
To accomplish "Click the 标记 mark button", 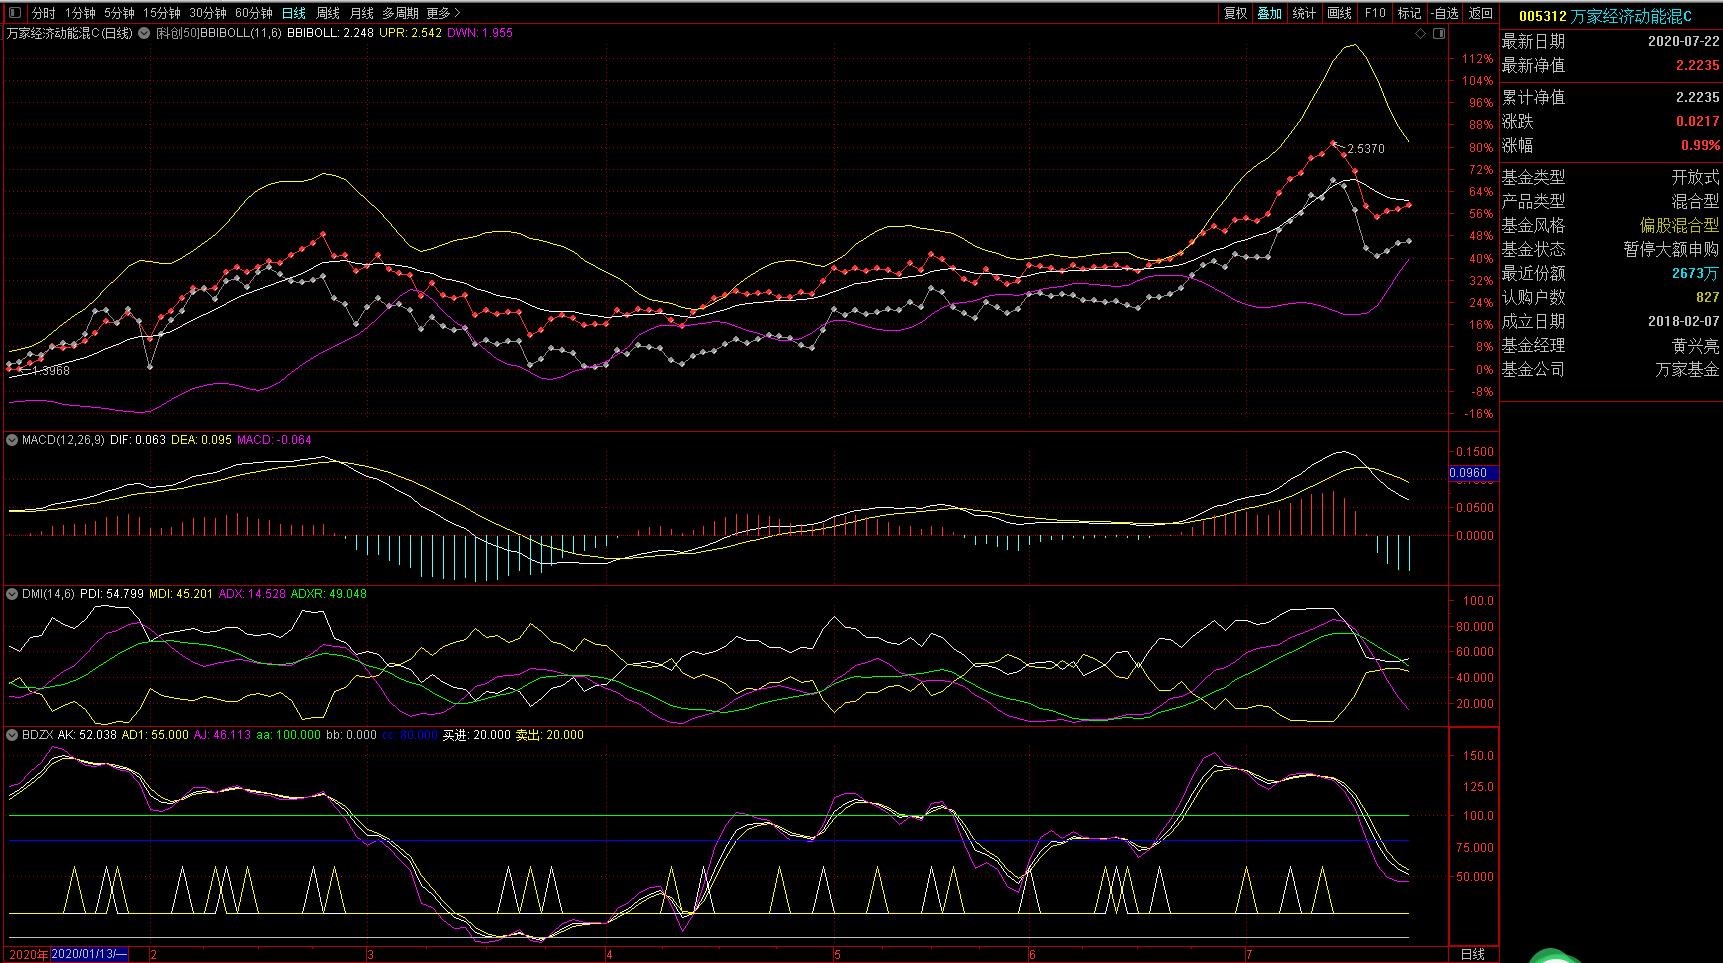I will click(x=1410, y=13).
